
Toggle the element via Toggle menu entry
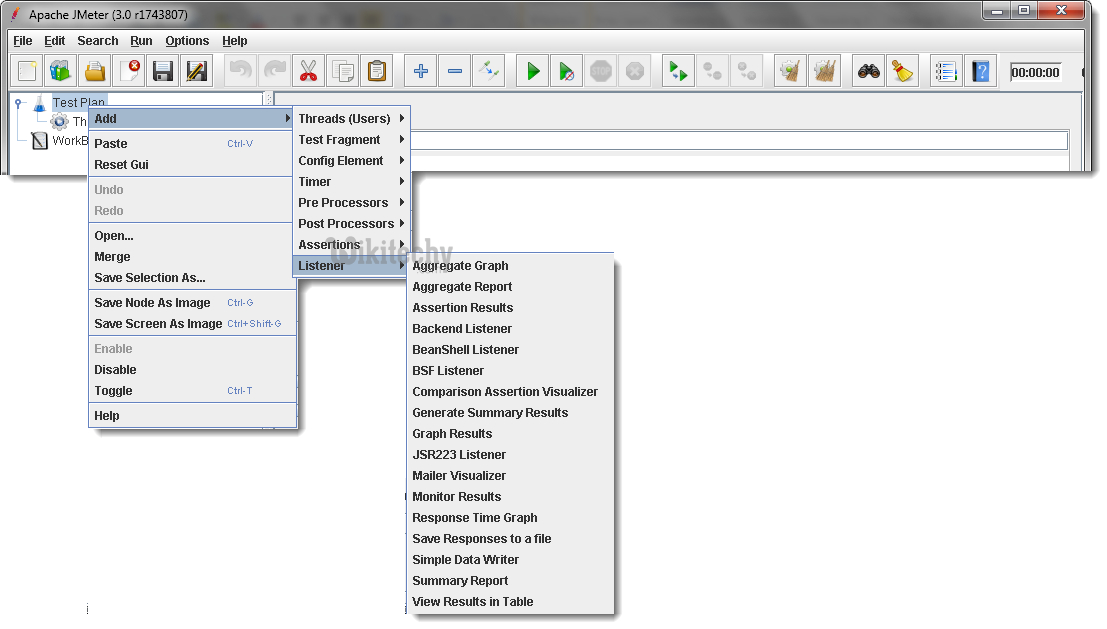[113, 391]
